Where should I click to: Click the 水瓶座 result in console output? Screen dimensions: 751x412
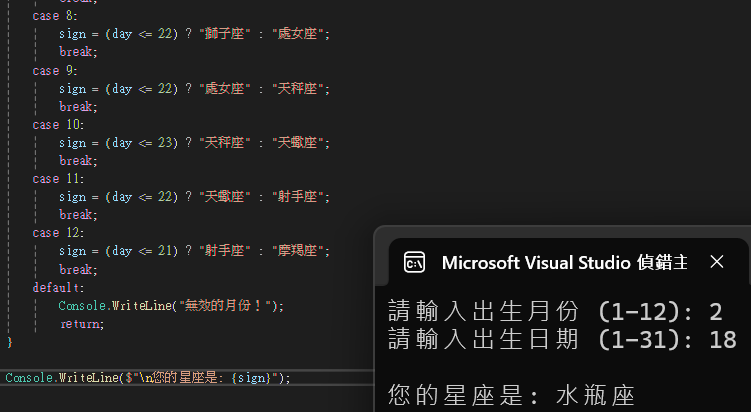(595, 396)
